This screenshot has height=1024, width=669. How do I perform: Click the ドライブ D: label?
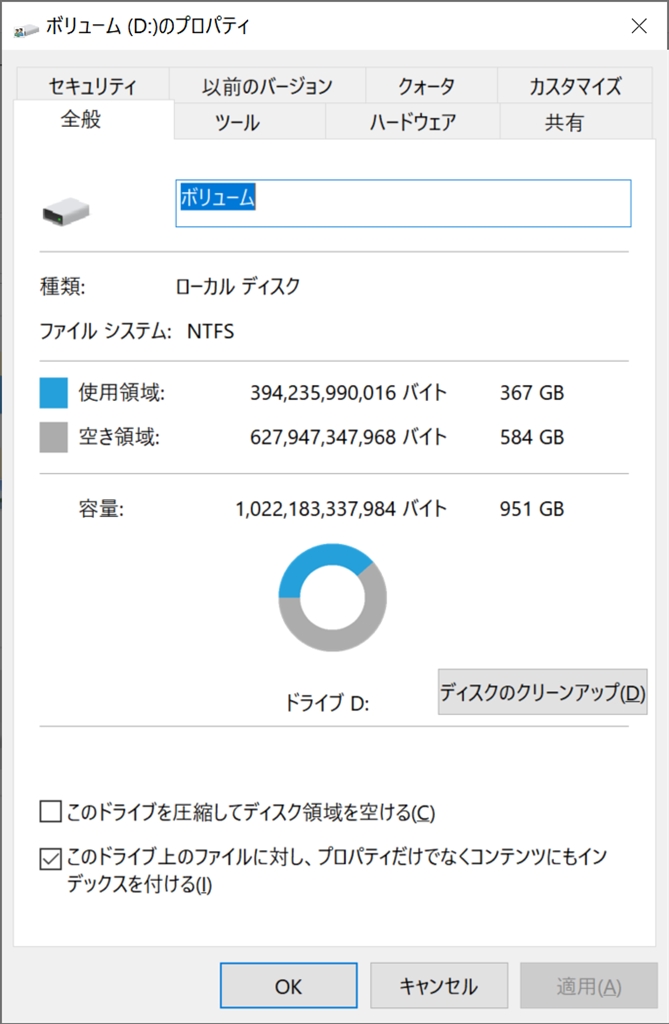click(327, 703)
